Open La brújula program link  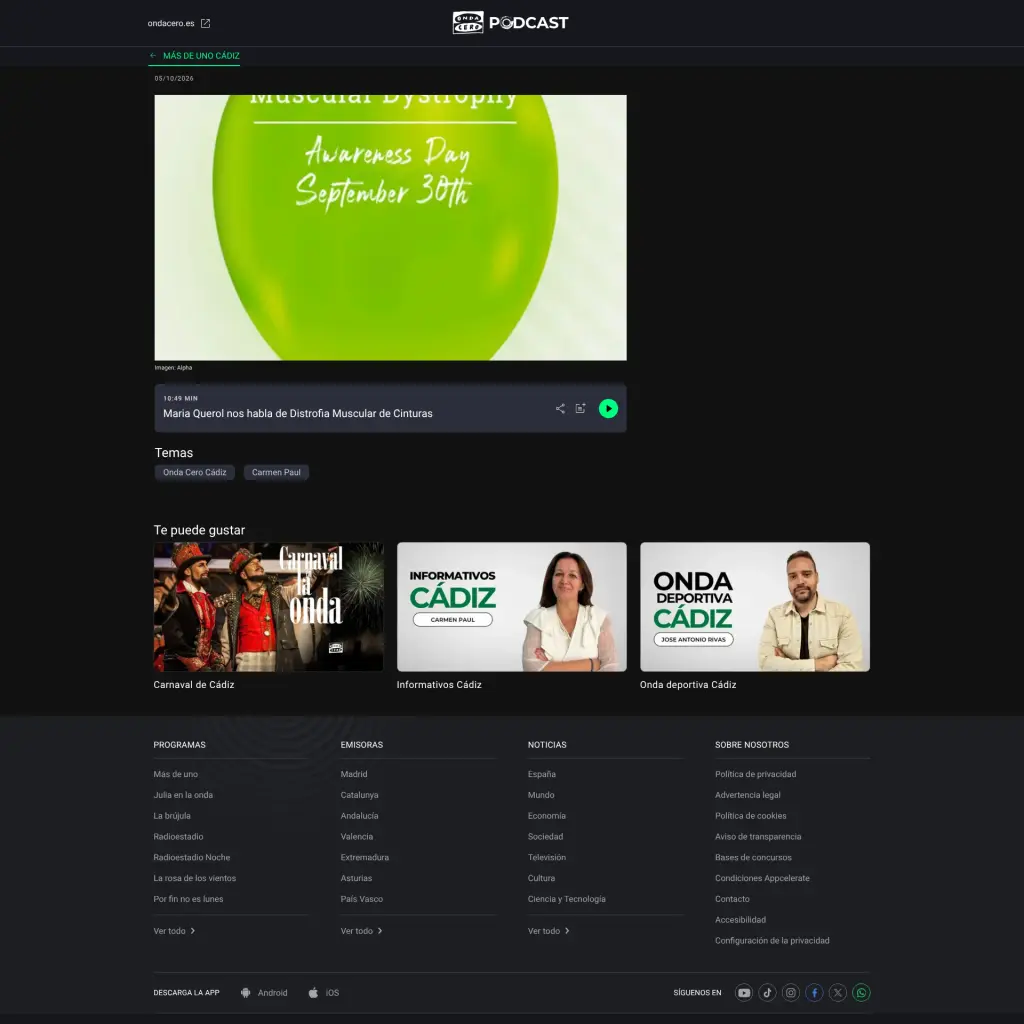172,816
